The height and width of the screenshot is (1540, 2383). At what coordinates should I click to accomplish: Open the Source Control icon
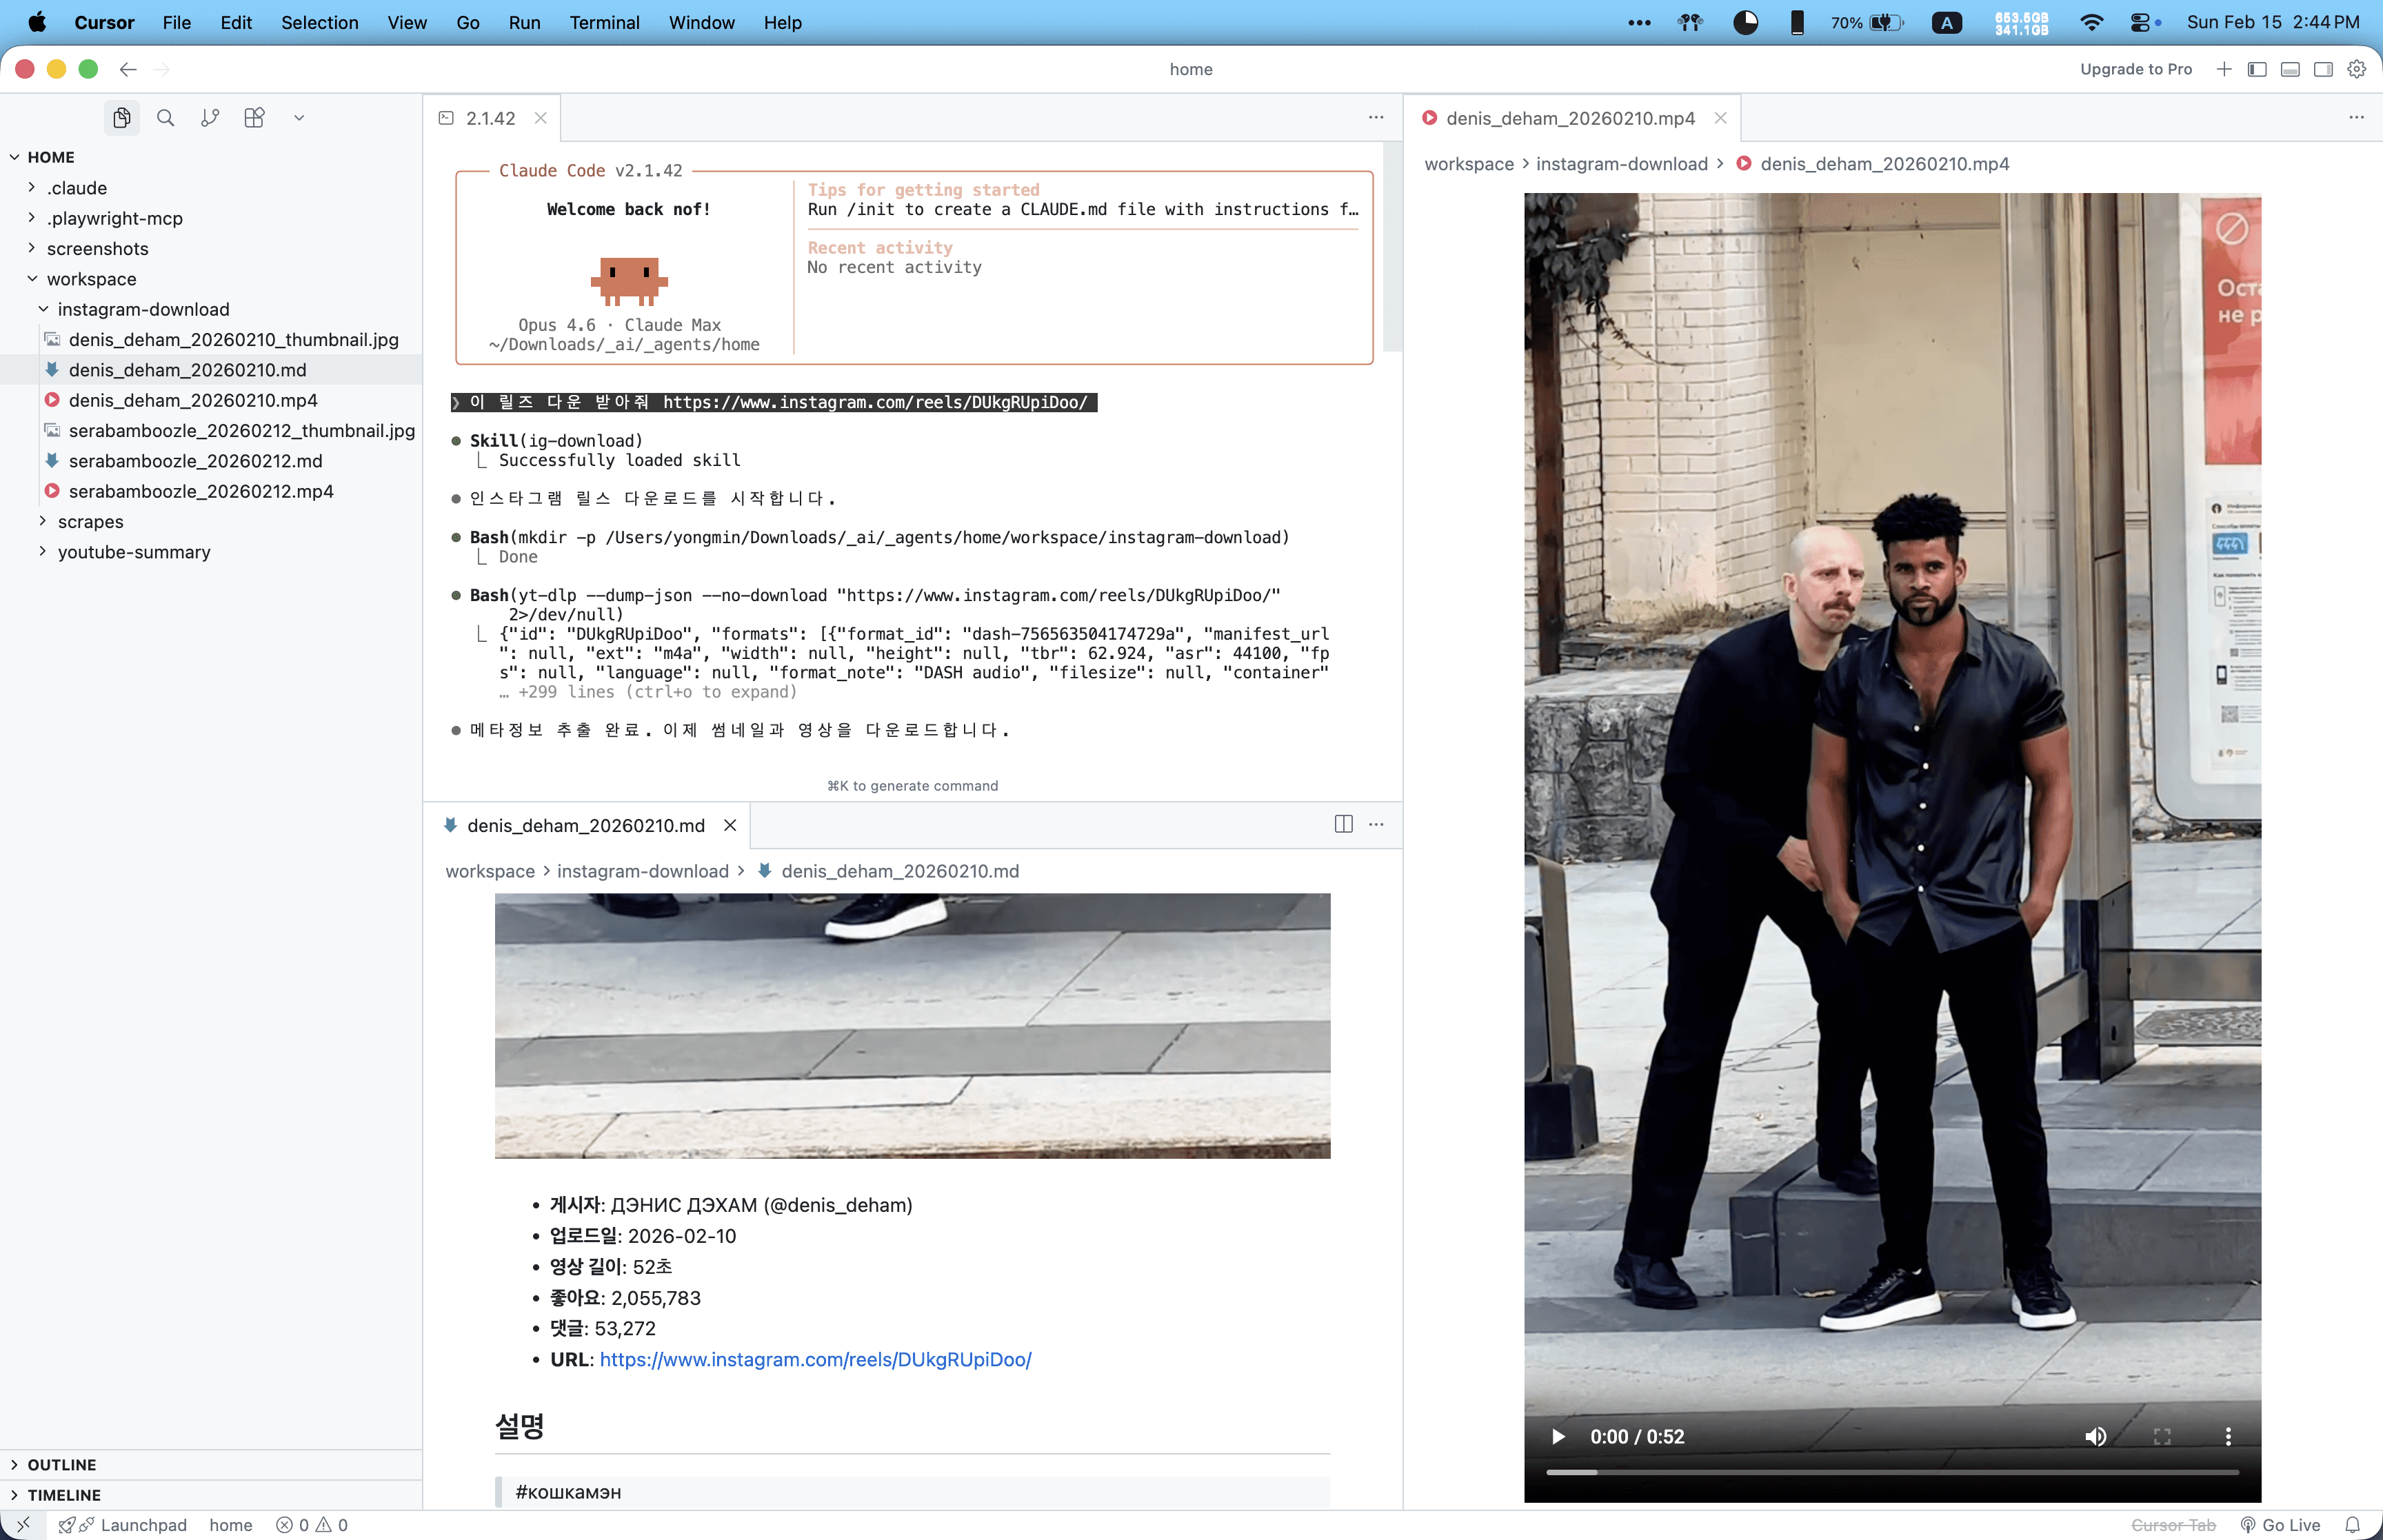pos(210,118)
